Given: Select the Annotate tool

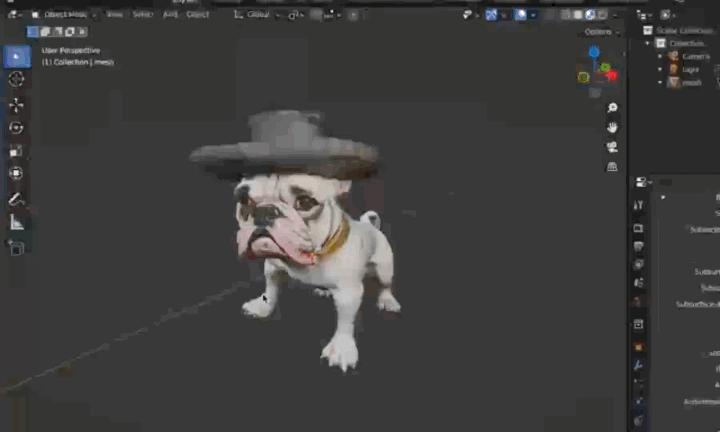Looking at the screenshot, I should click(17, 199).
